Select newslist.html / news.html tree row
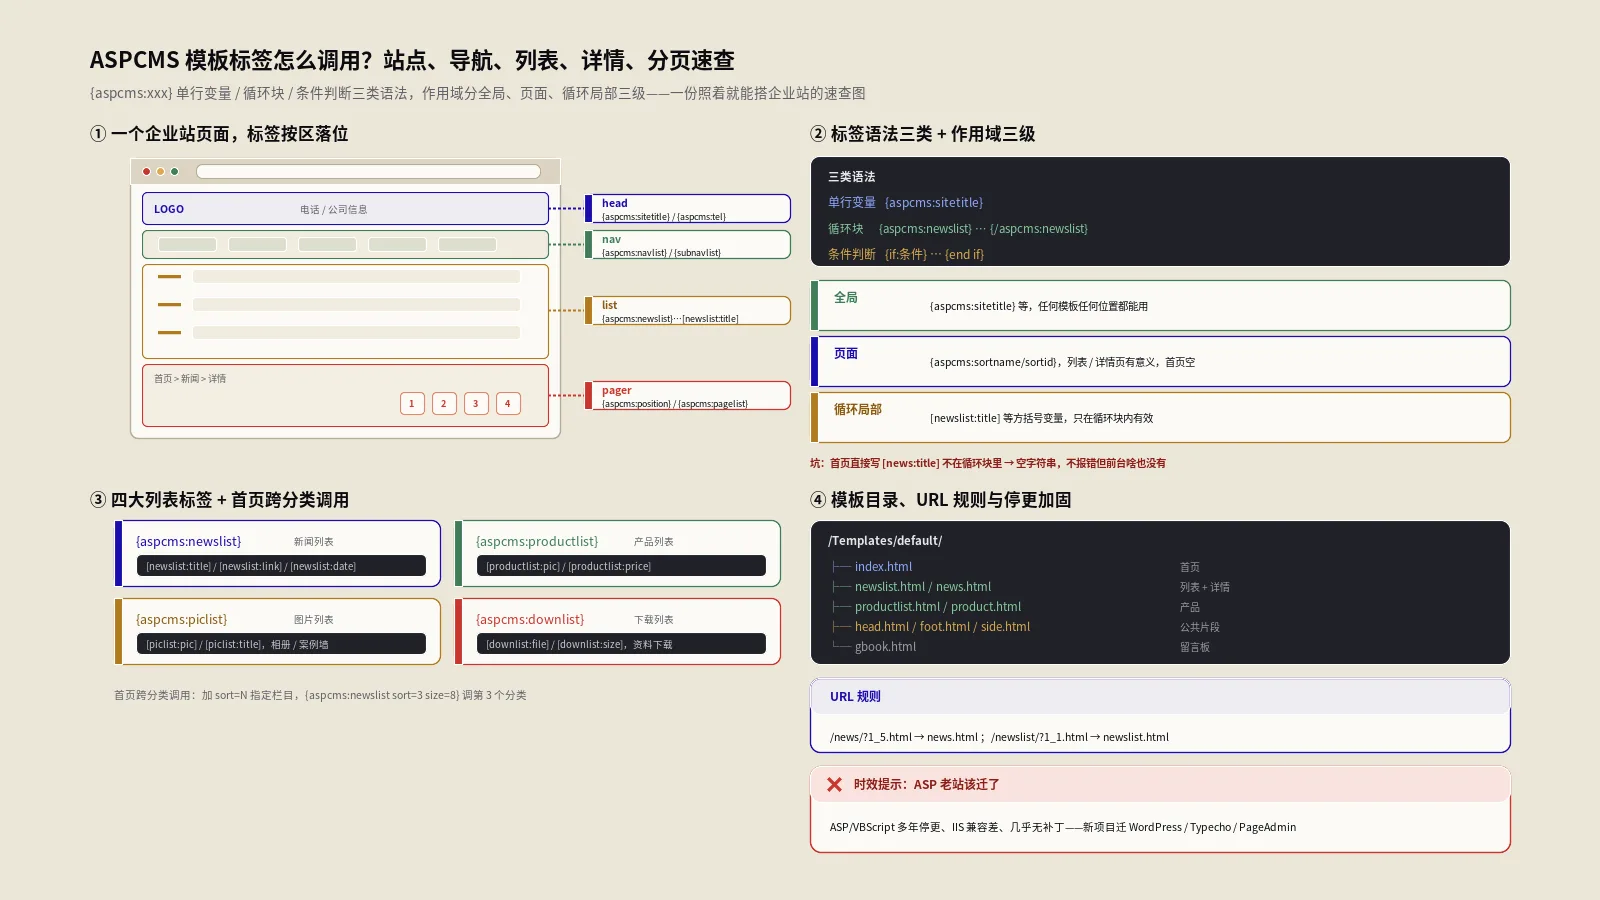The image size is (1600, 900). [923, 587]
